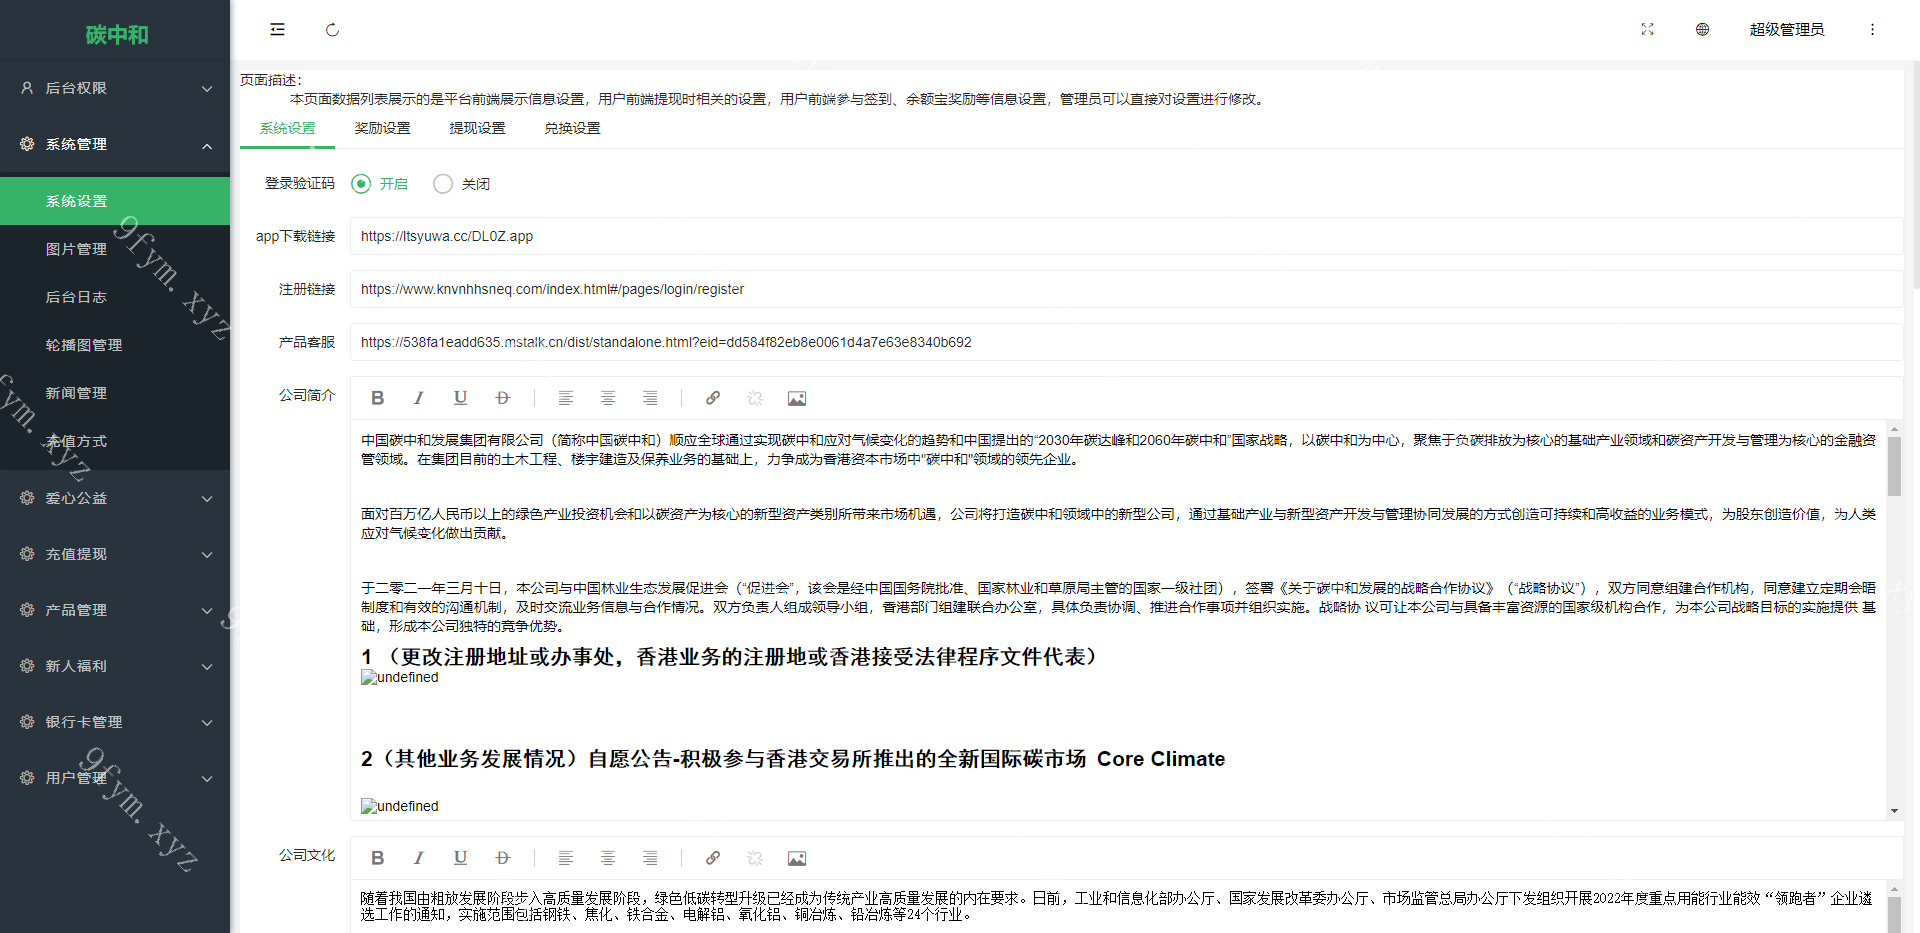Expand the 充值提现 sidebar menu
The height and width of the screenshot is (933, 1920).
click(115, 554)
